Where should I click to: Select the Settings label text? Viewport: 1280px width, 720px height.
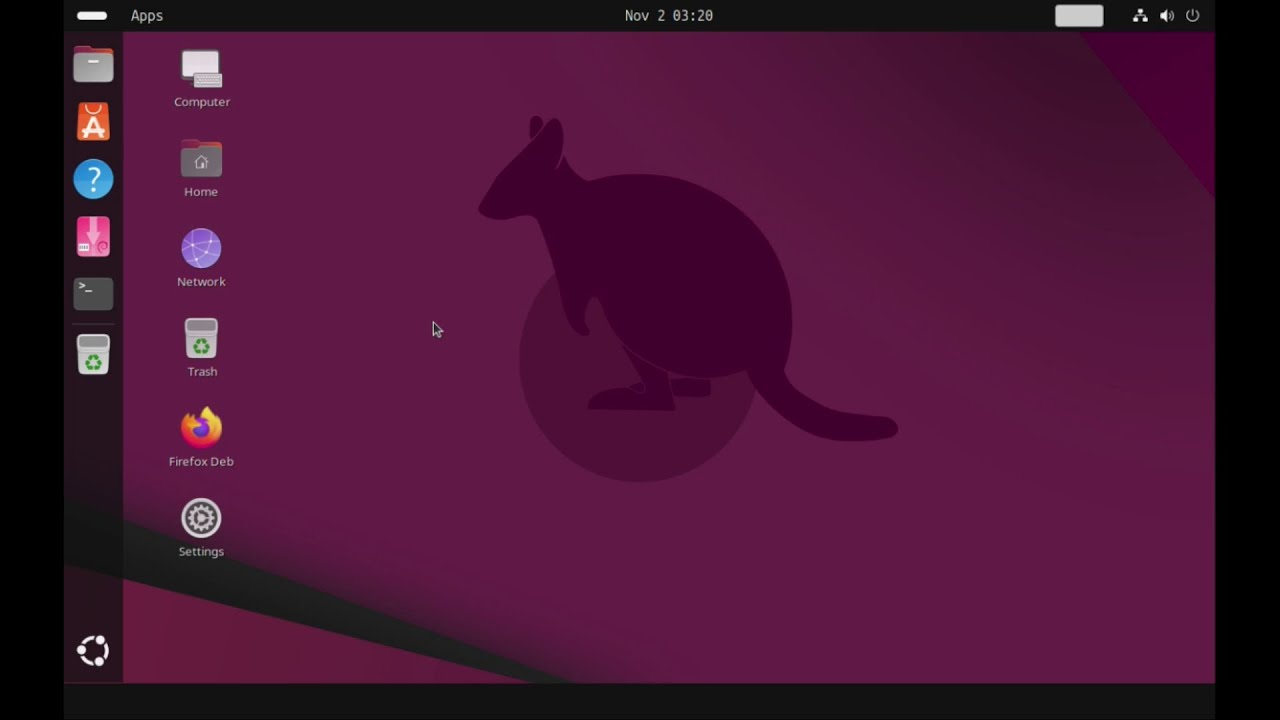(x=201, y=552)
